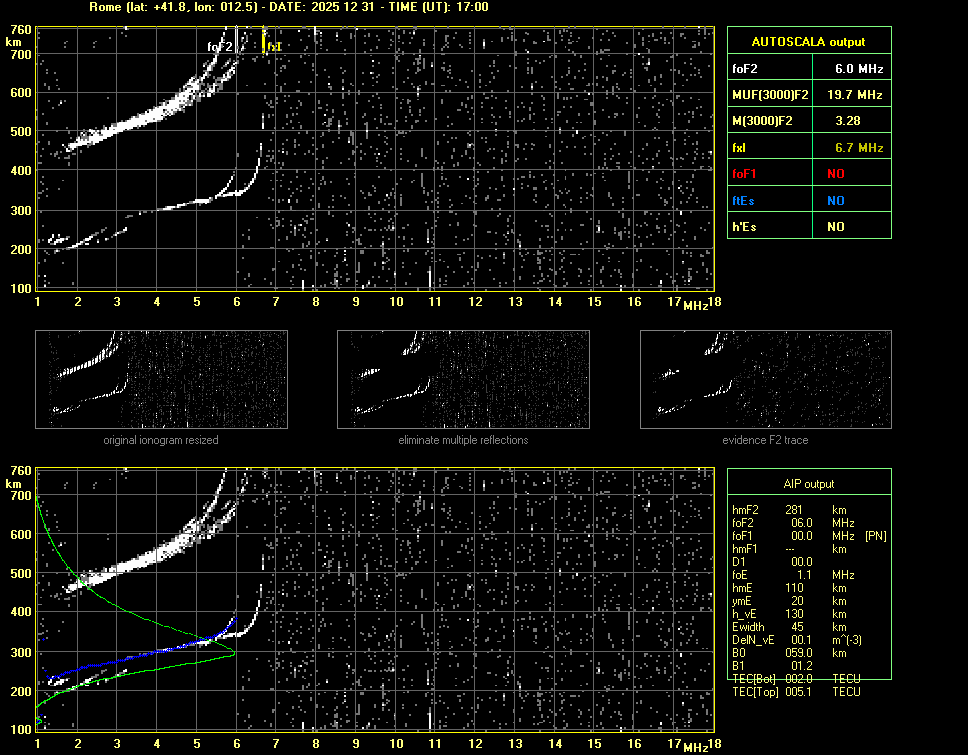Click the "original ionogram resized" thumbnail
Viewport: 968px width, 755px height.
tap(161, 379)
